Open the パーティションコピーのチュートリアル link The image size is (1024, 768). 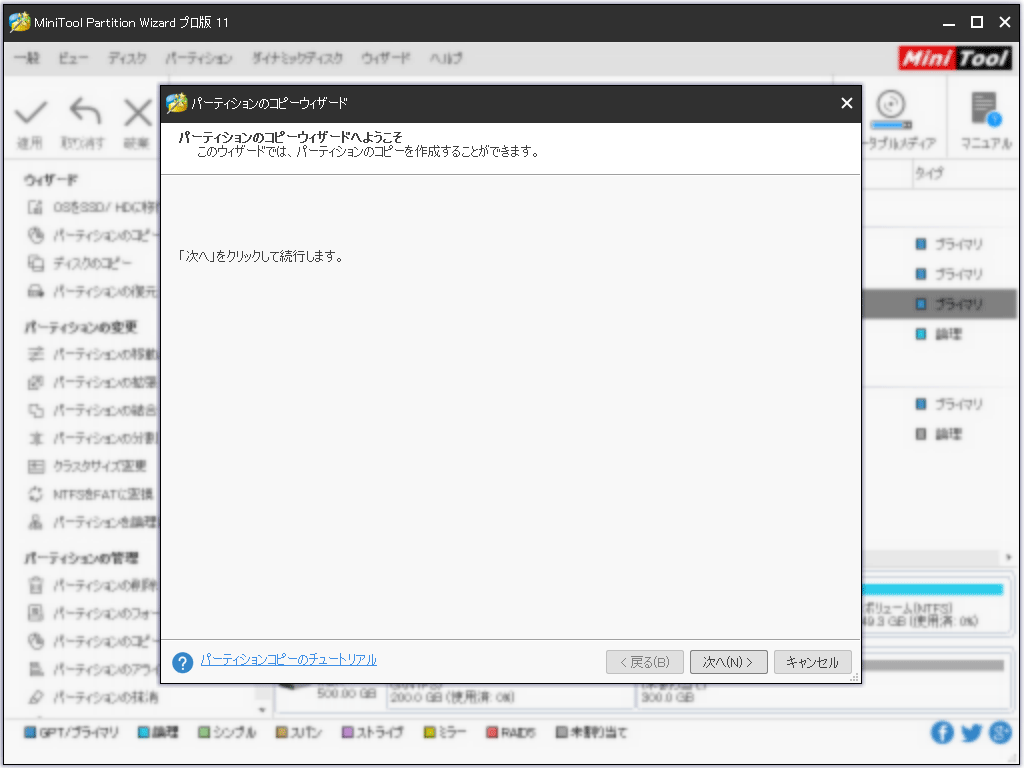(288, 660)
